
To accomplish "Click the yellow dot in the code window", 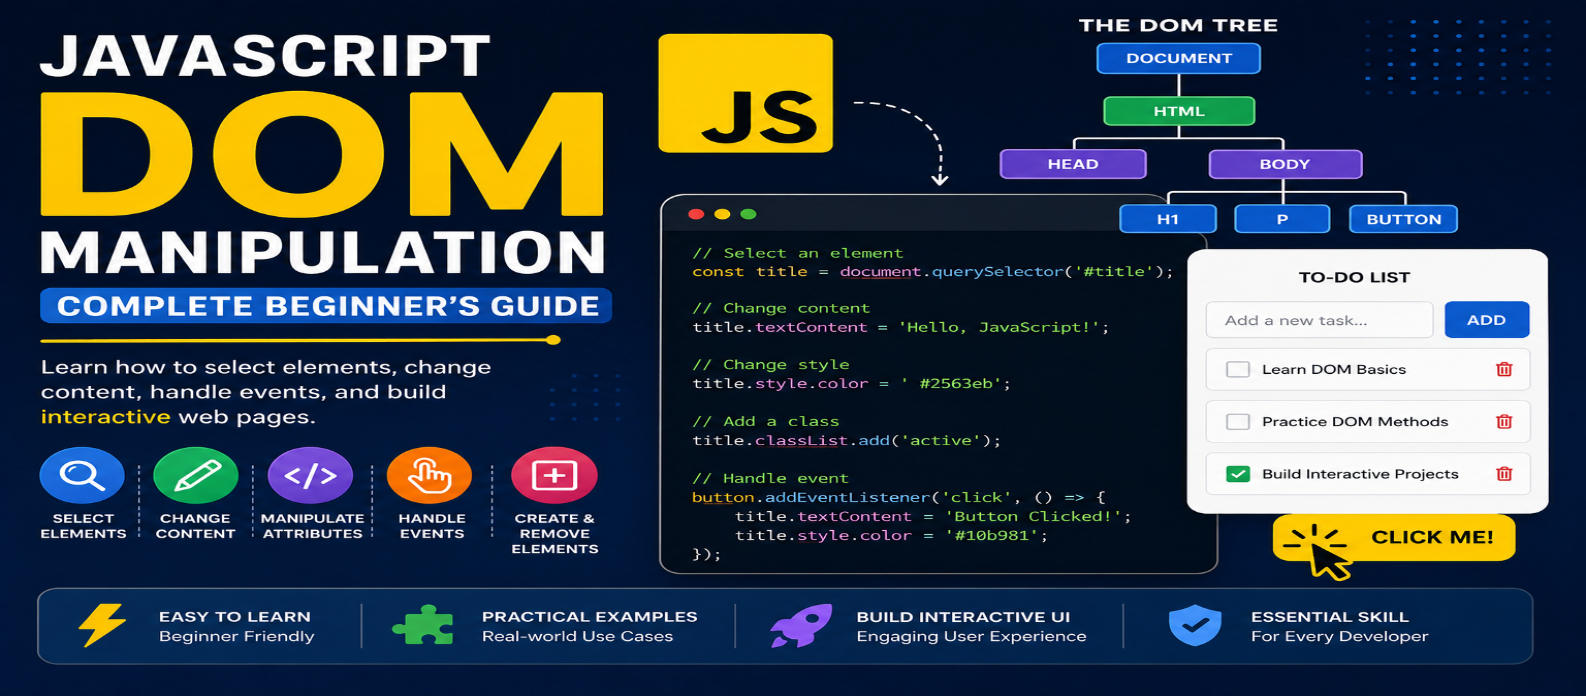I will tap(722, 214).
